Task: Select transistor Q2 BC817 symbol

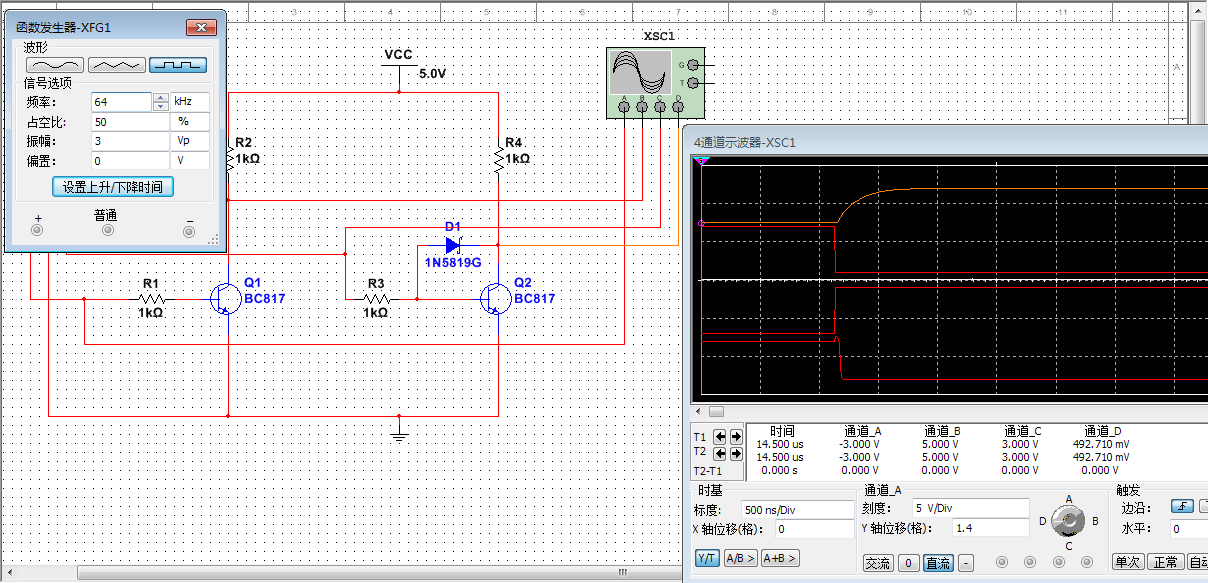Action: 494,298
